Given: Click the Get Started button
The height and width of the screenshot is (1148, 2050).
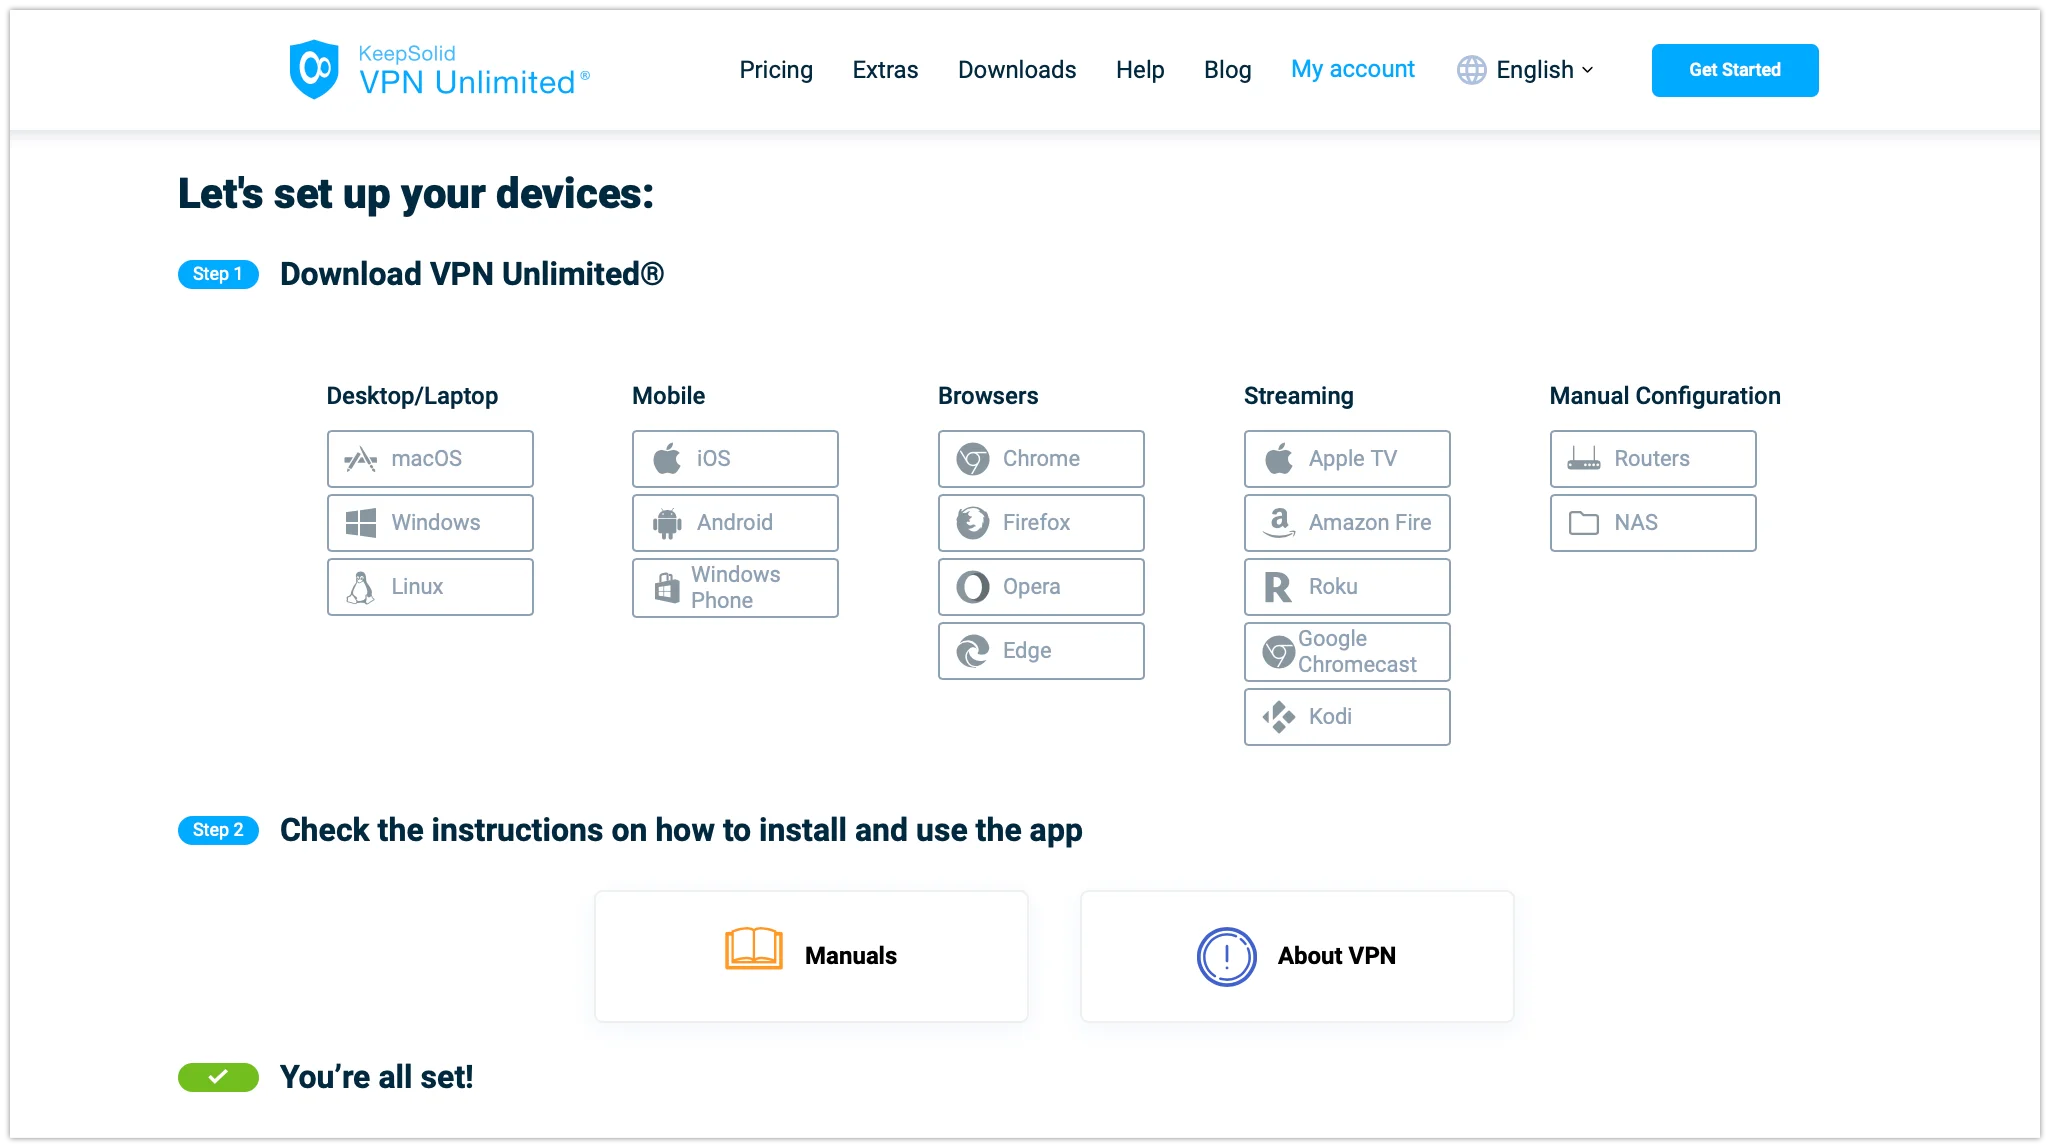Looking at the screenshot, I should (x=1735, y=70).
